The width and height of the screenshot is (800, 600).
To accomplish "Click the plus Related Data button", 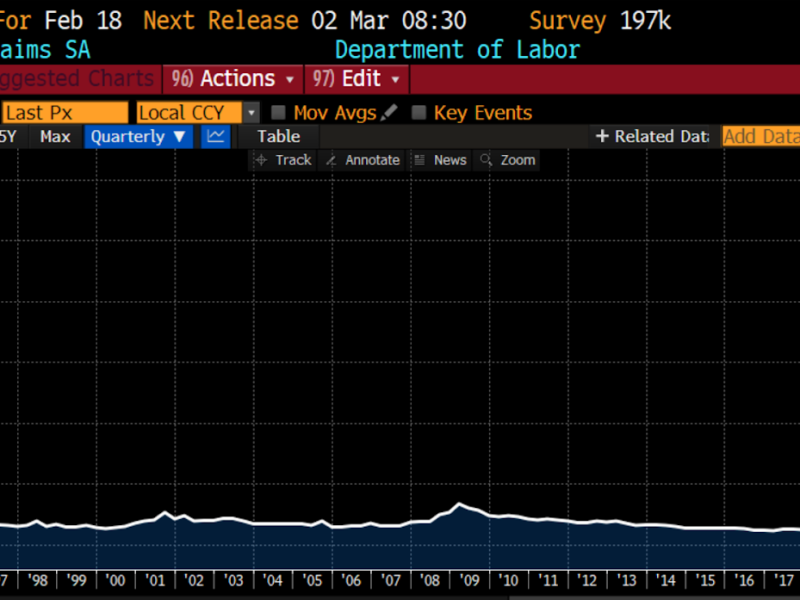I will [x=652, y=137].
